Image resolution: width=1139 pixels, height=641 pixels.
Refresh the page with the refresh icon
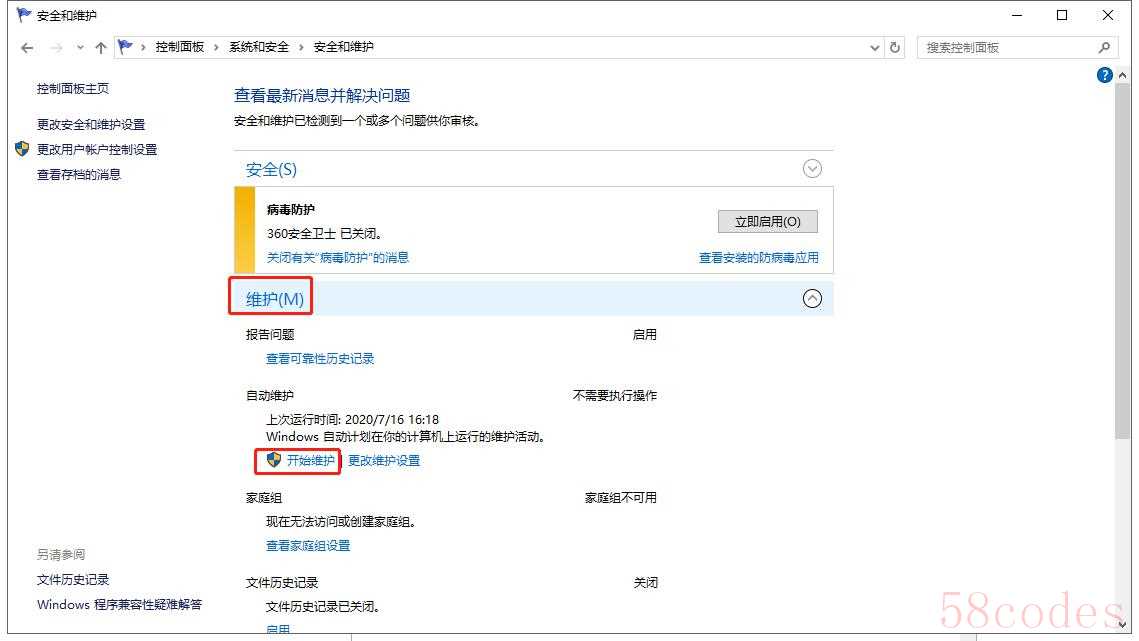[x=895, y=47]
